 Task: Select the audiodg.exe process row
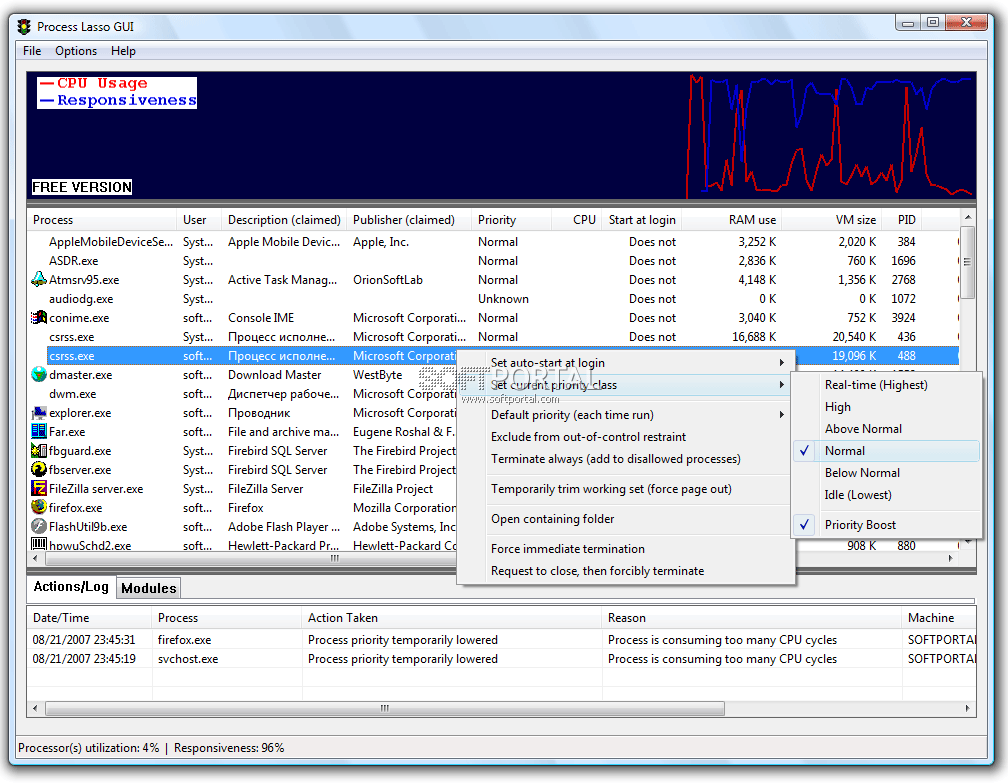(493, 298)
